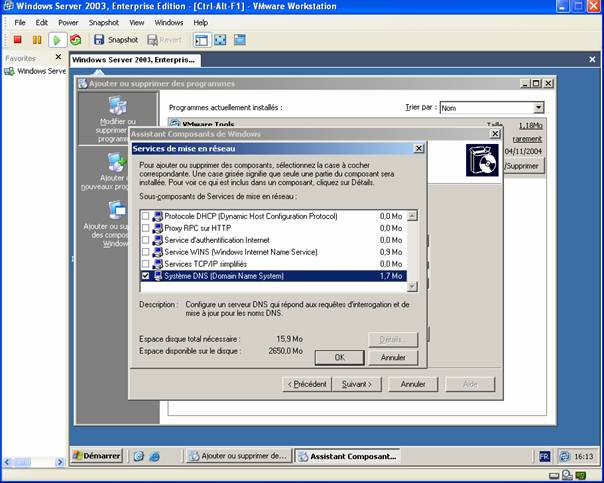Click Ajouter de nouveaux programmes icon
The width and height of the screenshot is (604, 483).
(x=117, y=162)
